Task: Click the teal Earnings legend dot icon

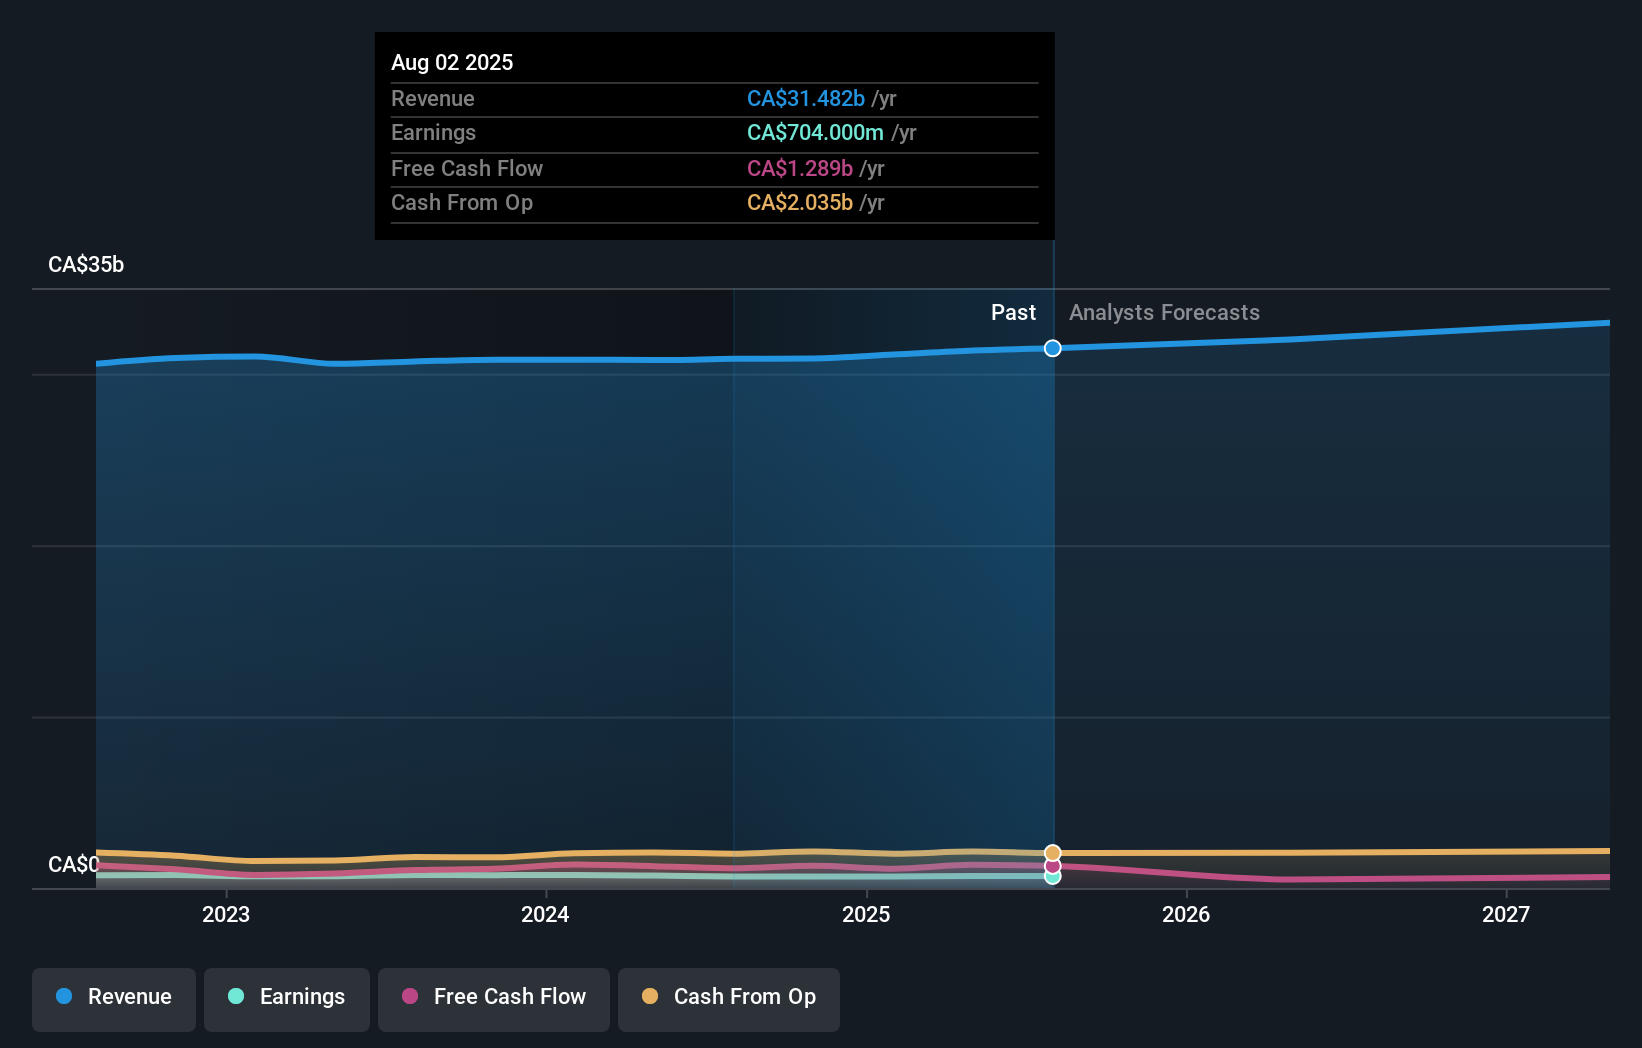Action: (x=236, y=997)
